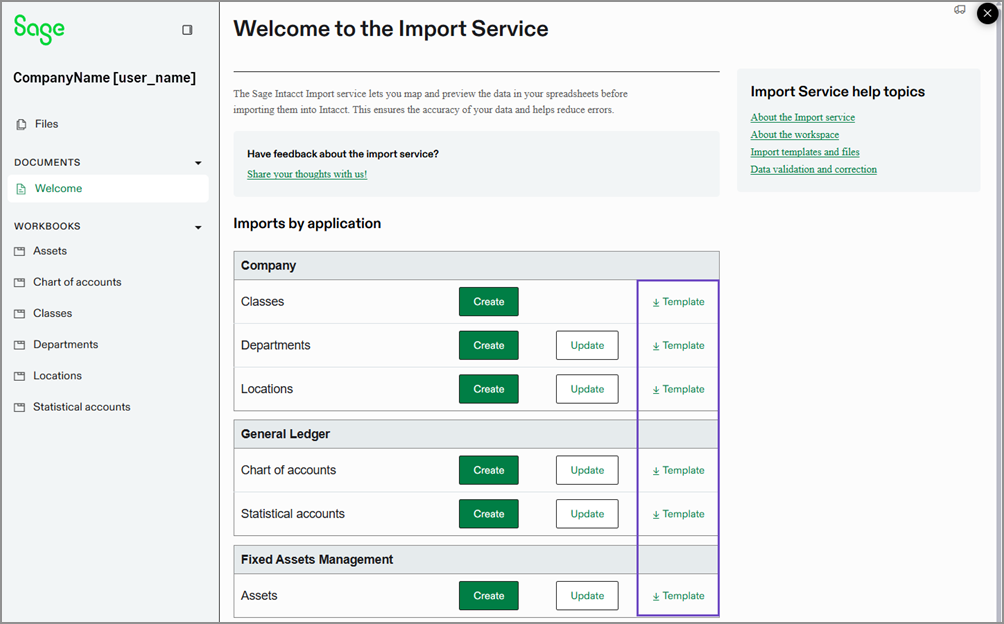Click the Locations workbook icon
This screenshot has height=624, width=1004.
19,375
